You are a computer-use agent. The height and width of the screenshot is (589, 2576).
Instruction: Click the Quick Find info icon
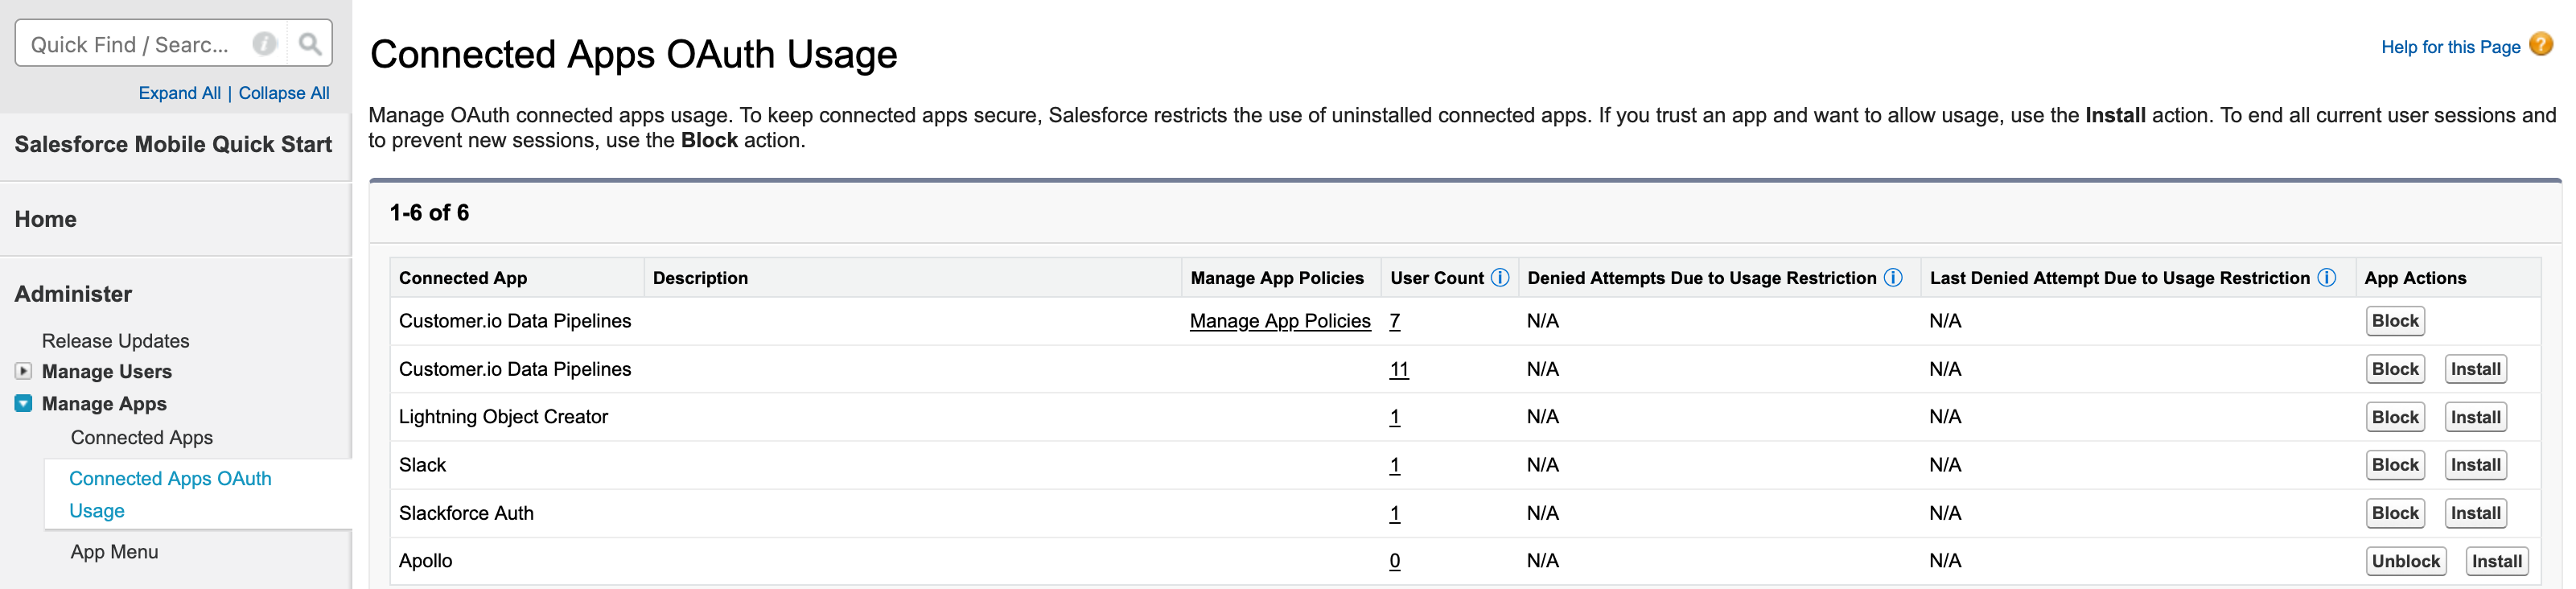264,44
